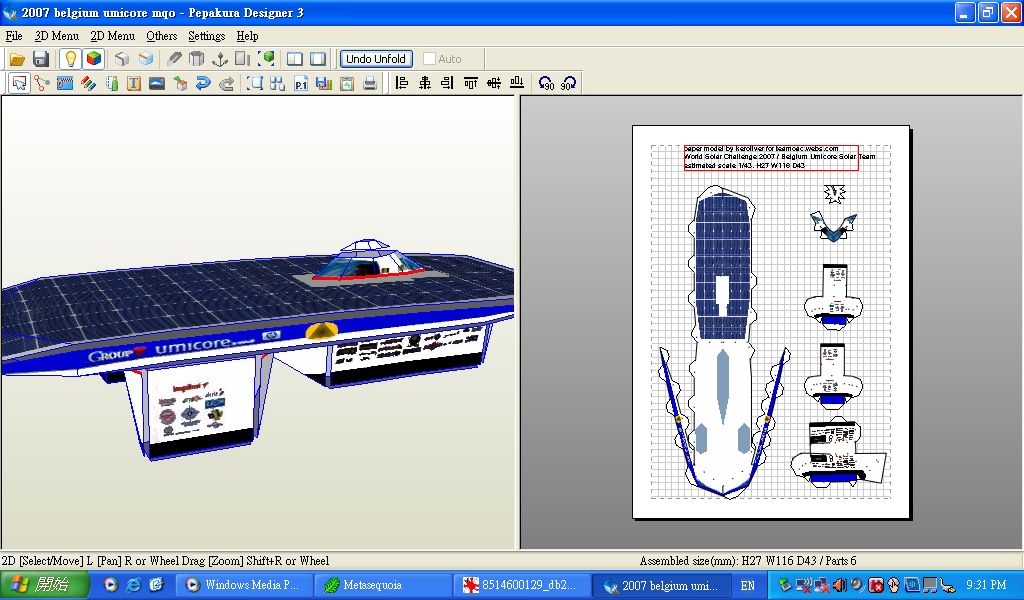This screenshot has width=1024, height=600.
Task: Open the Settings menu
Action: [x=206, y=36]
